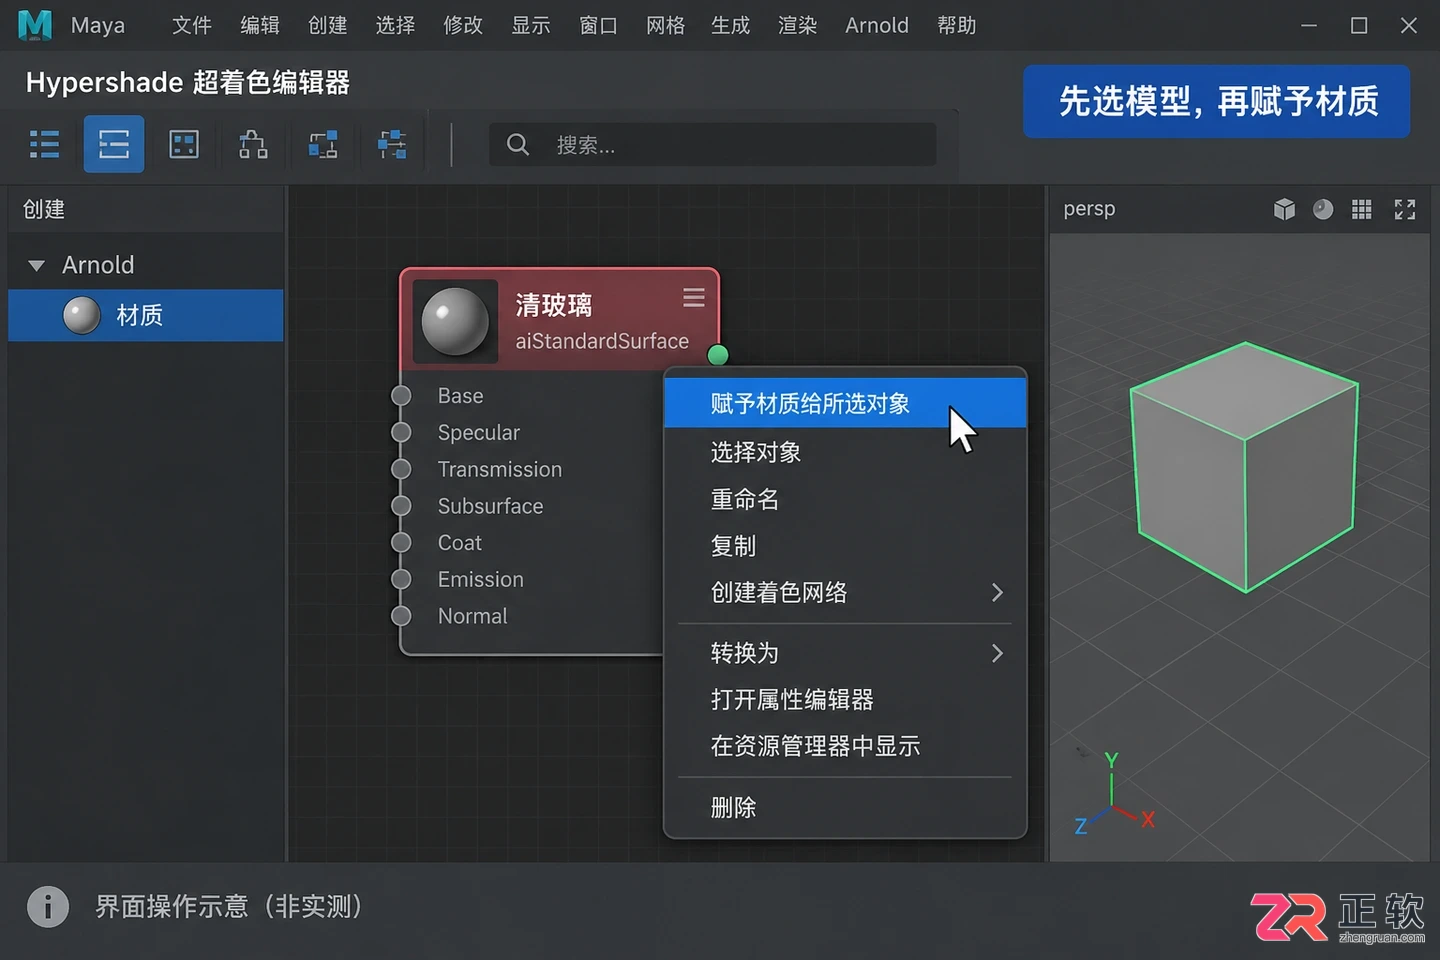Click the input connections graph icon
The image size is (1440, 960).
point(323,145)
